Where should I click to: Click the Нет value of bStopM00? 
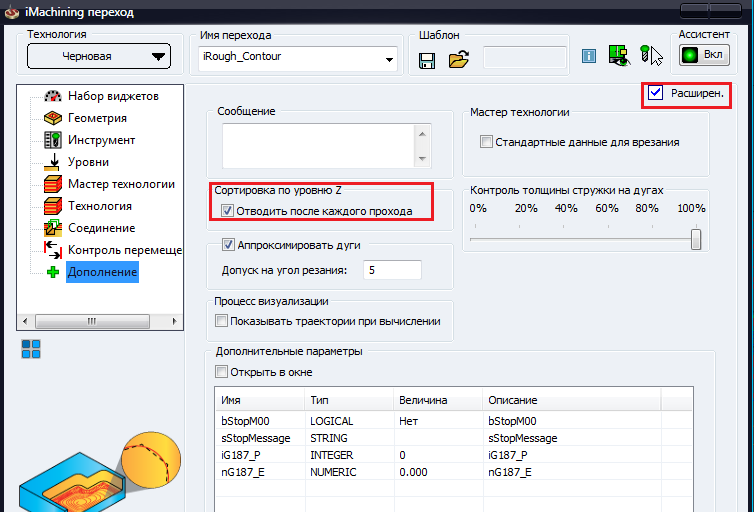(438, 421)
